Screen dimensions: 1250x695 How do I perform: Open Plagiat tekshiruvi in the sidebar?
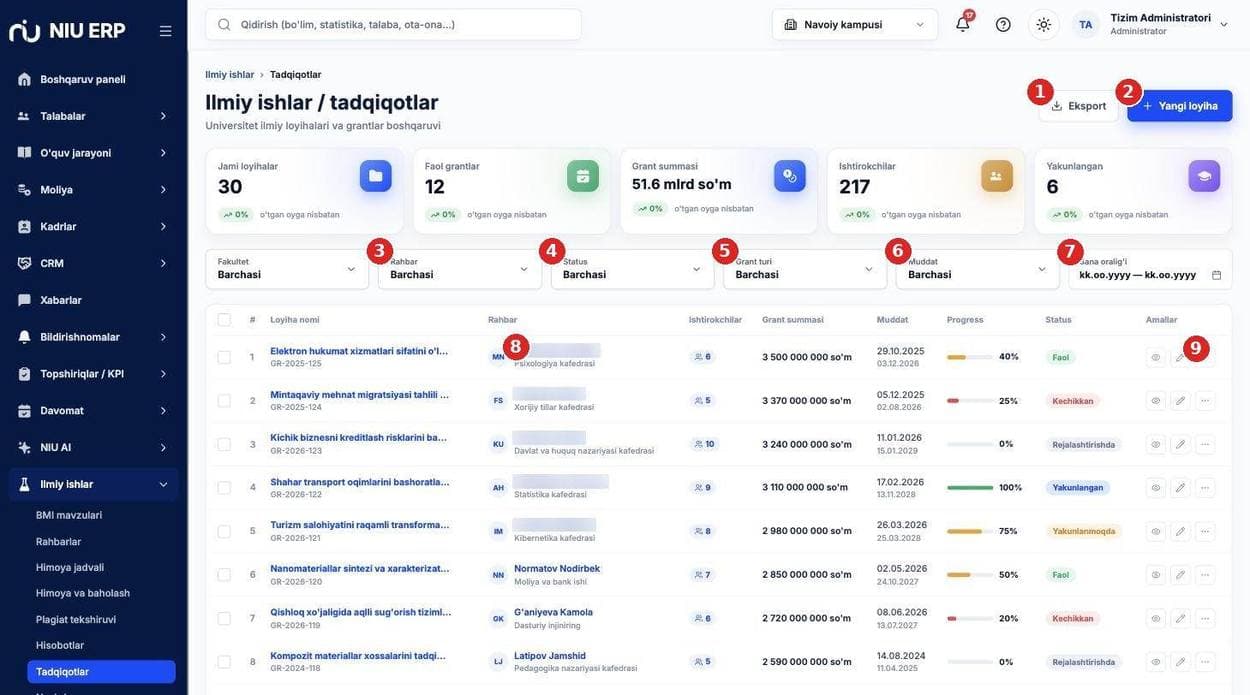tap(76, 619)
